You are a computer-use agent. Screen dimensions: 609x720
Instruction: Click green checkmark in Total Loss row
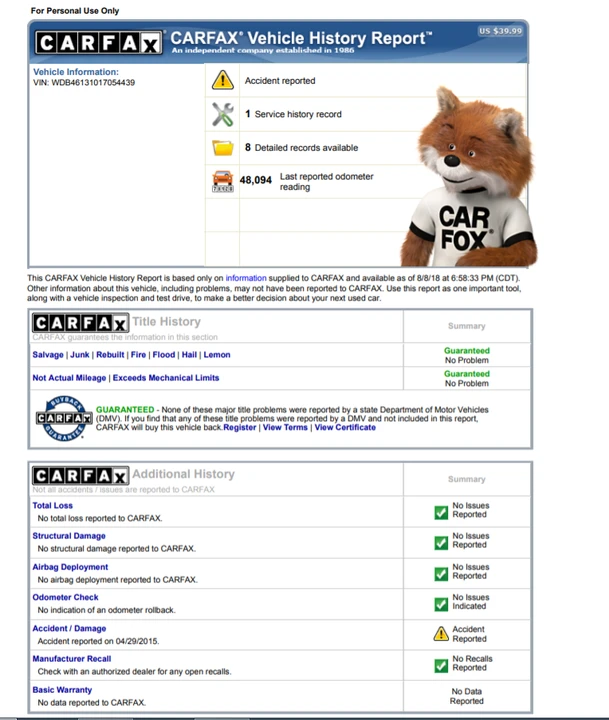[x=441, y=512]
